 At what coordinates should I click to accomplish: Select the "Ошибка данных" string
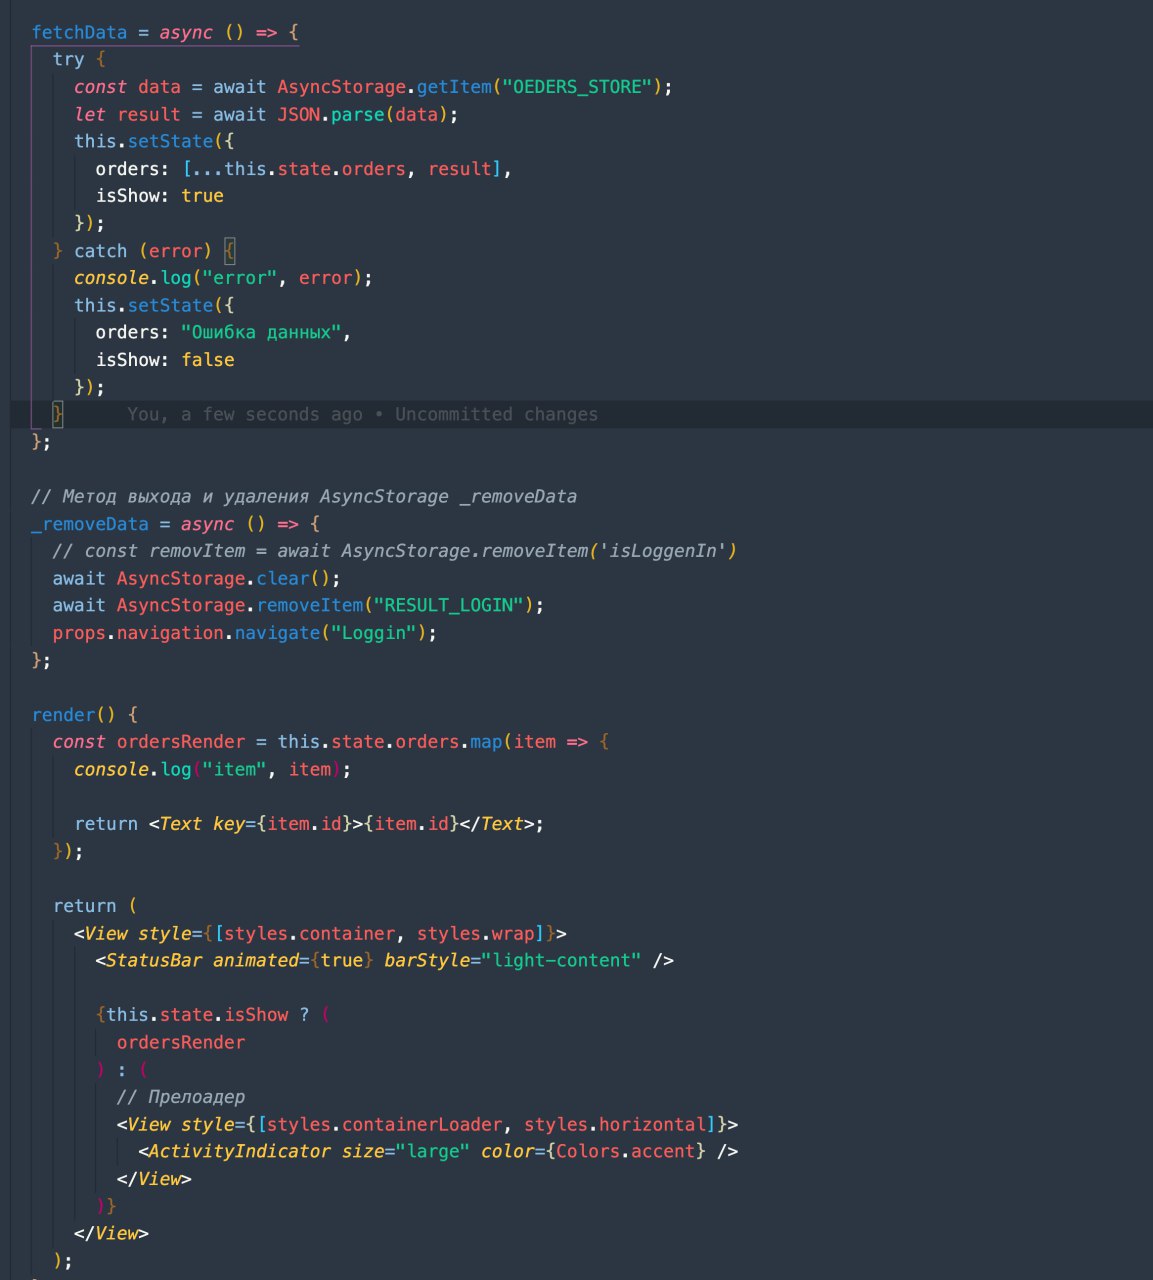click(x=261, y=332)
